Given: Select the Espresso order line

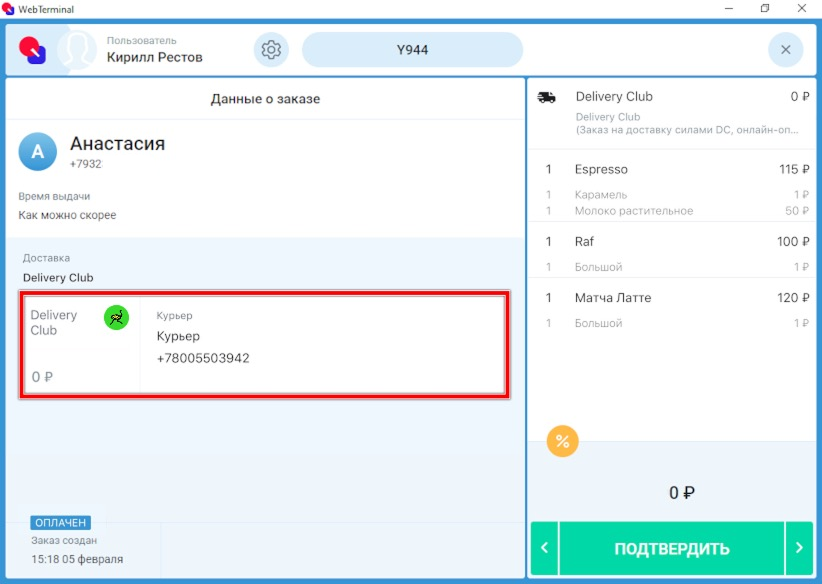Looking at the screenshot, I should [x=673, y=169].
